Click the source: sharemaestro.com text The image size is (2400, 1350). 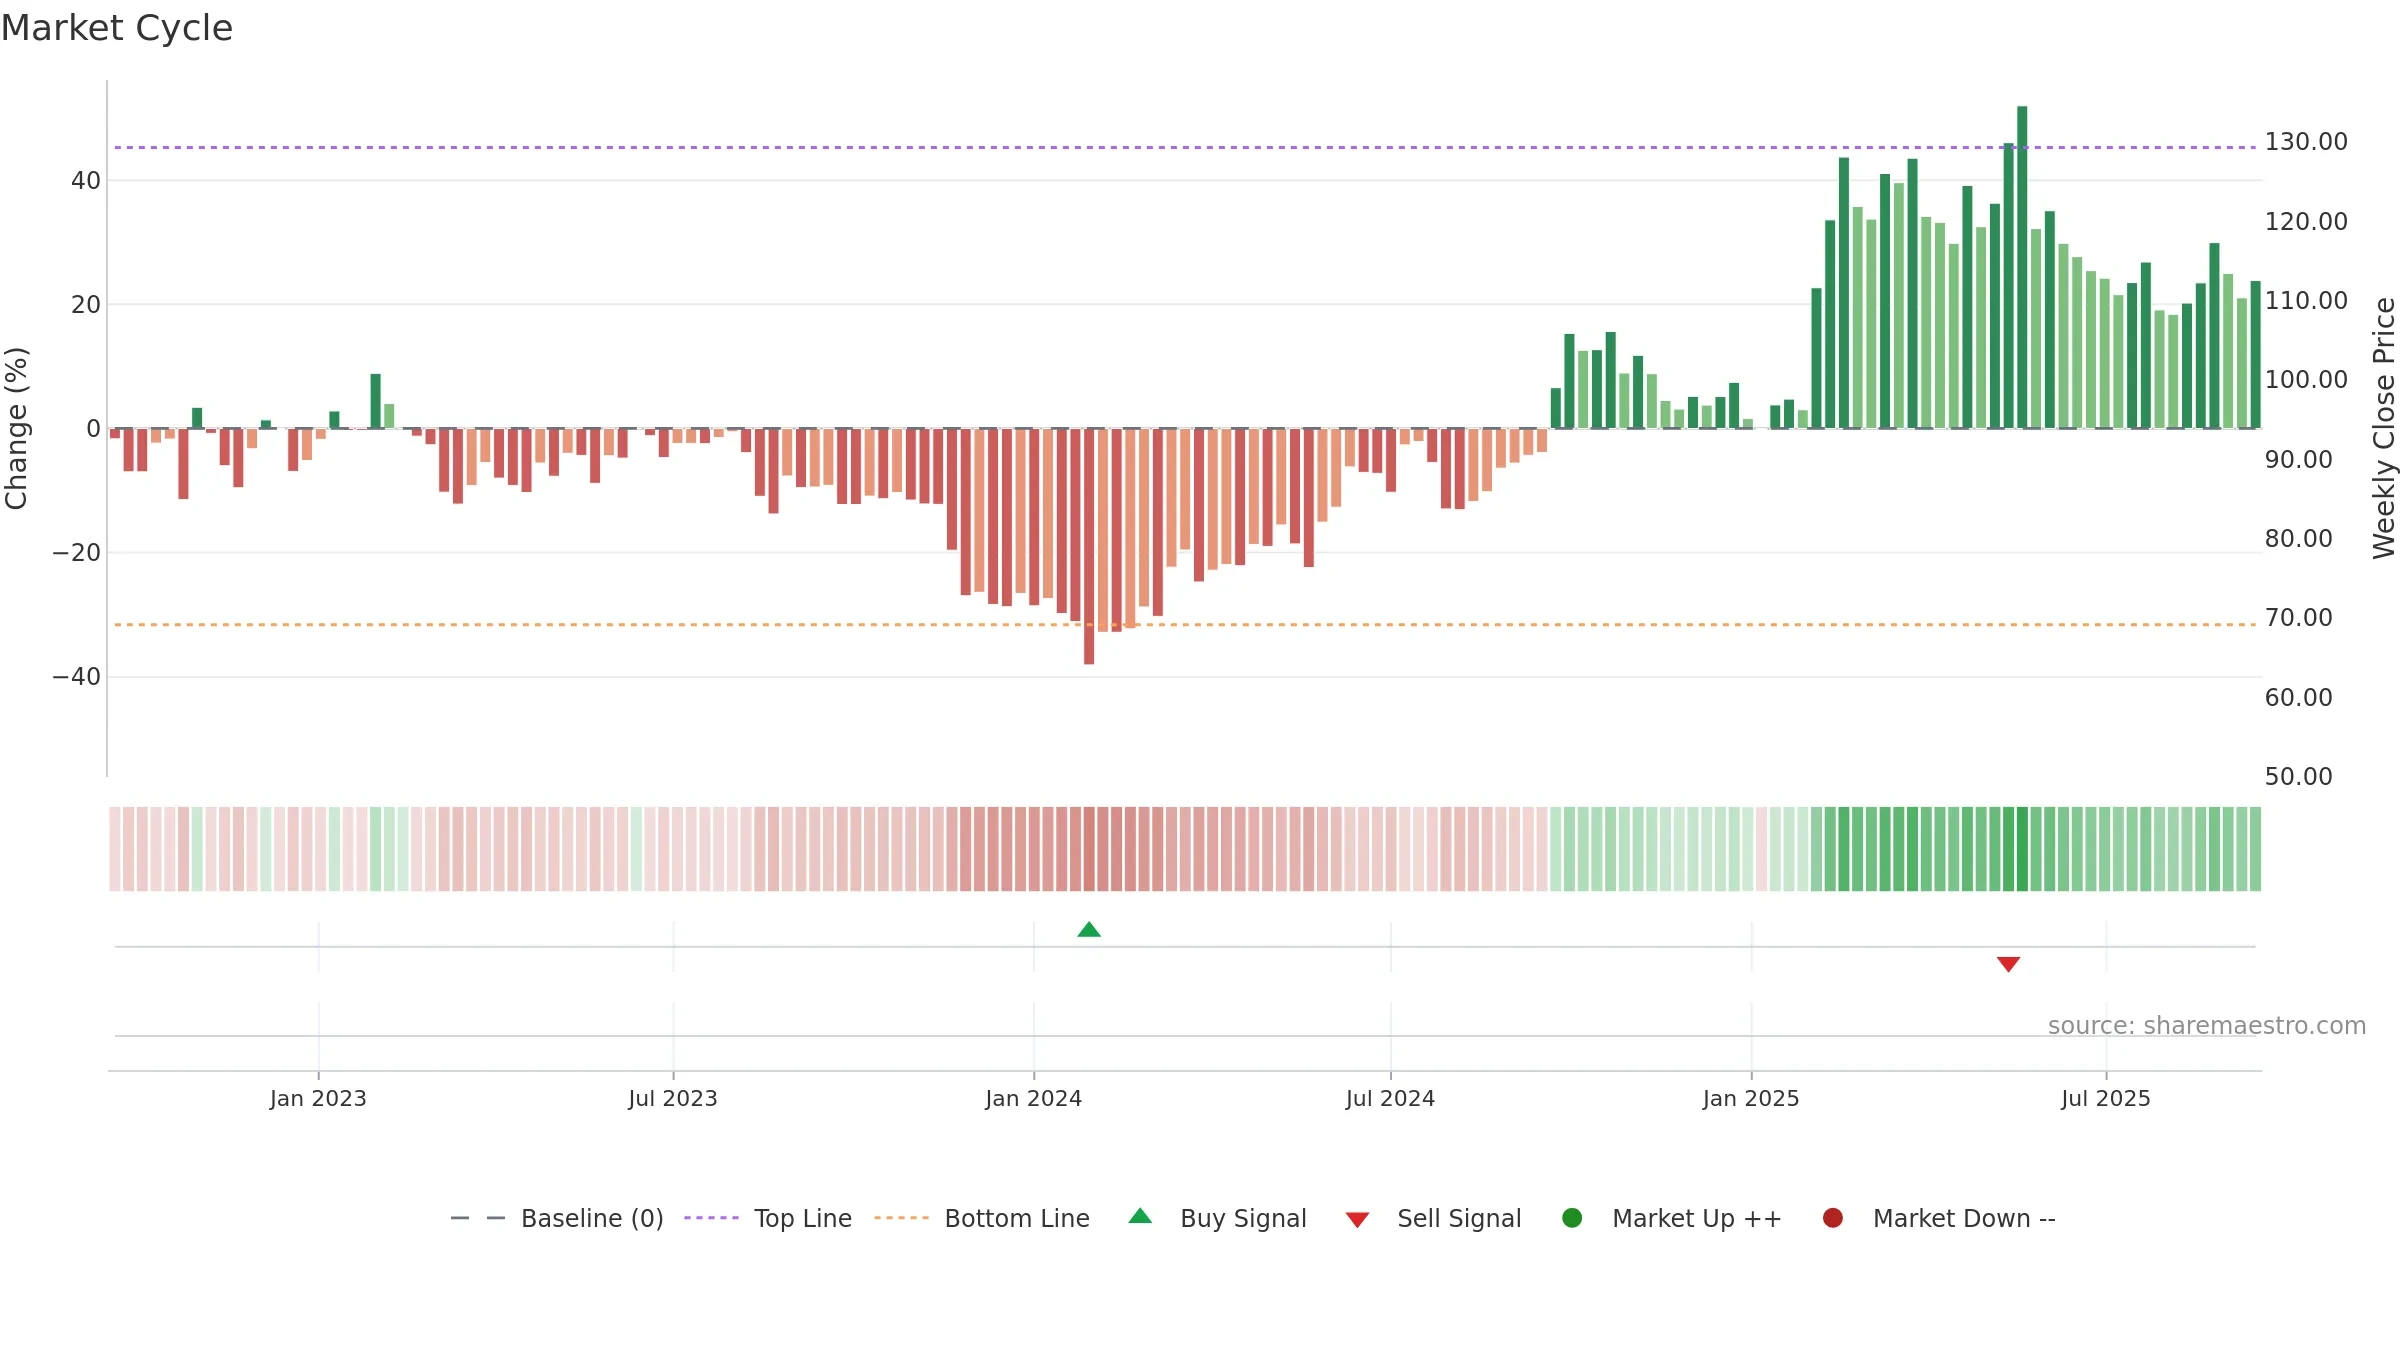[2207, 1026]
